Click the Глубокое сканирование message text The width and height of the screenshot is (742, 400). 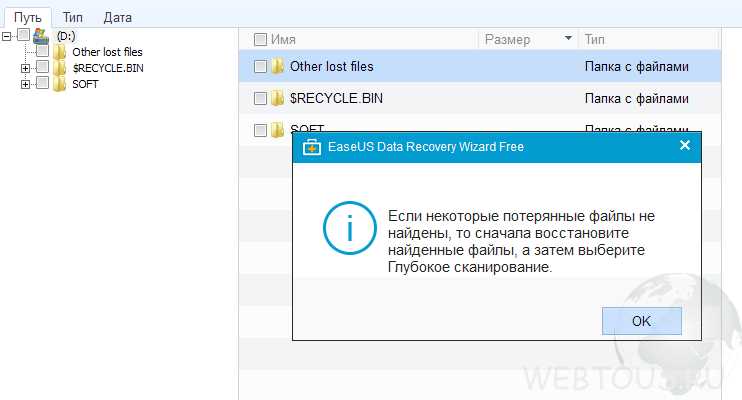470,267
